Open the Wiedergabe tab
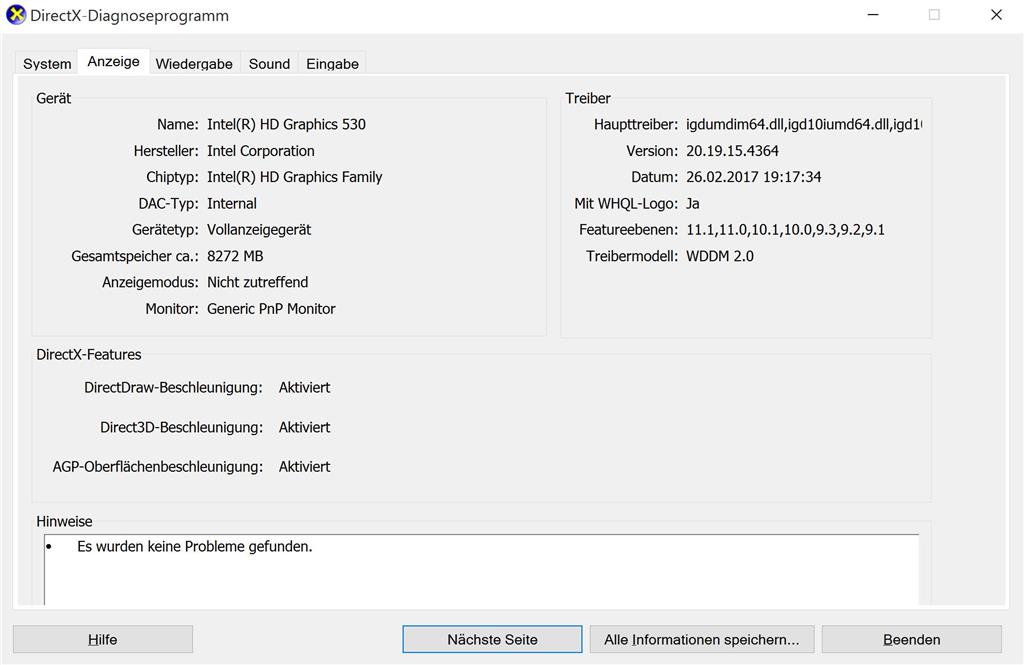This screenshot has width=1024, height=665. coord(194,63)
